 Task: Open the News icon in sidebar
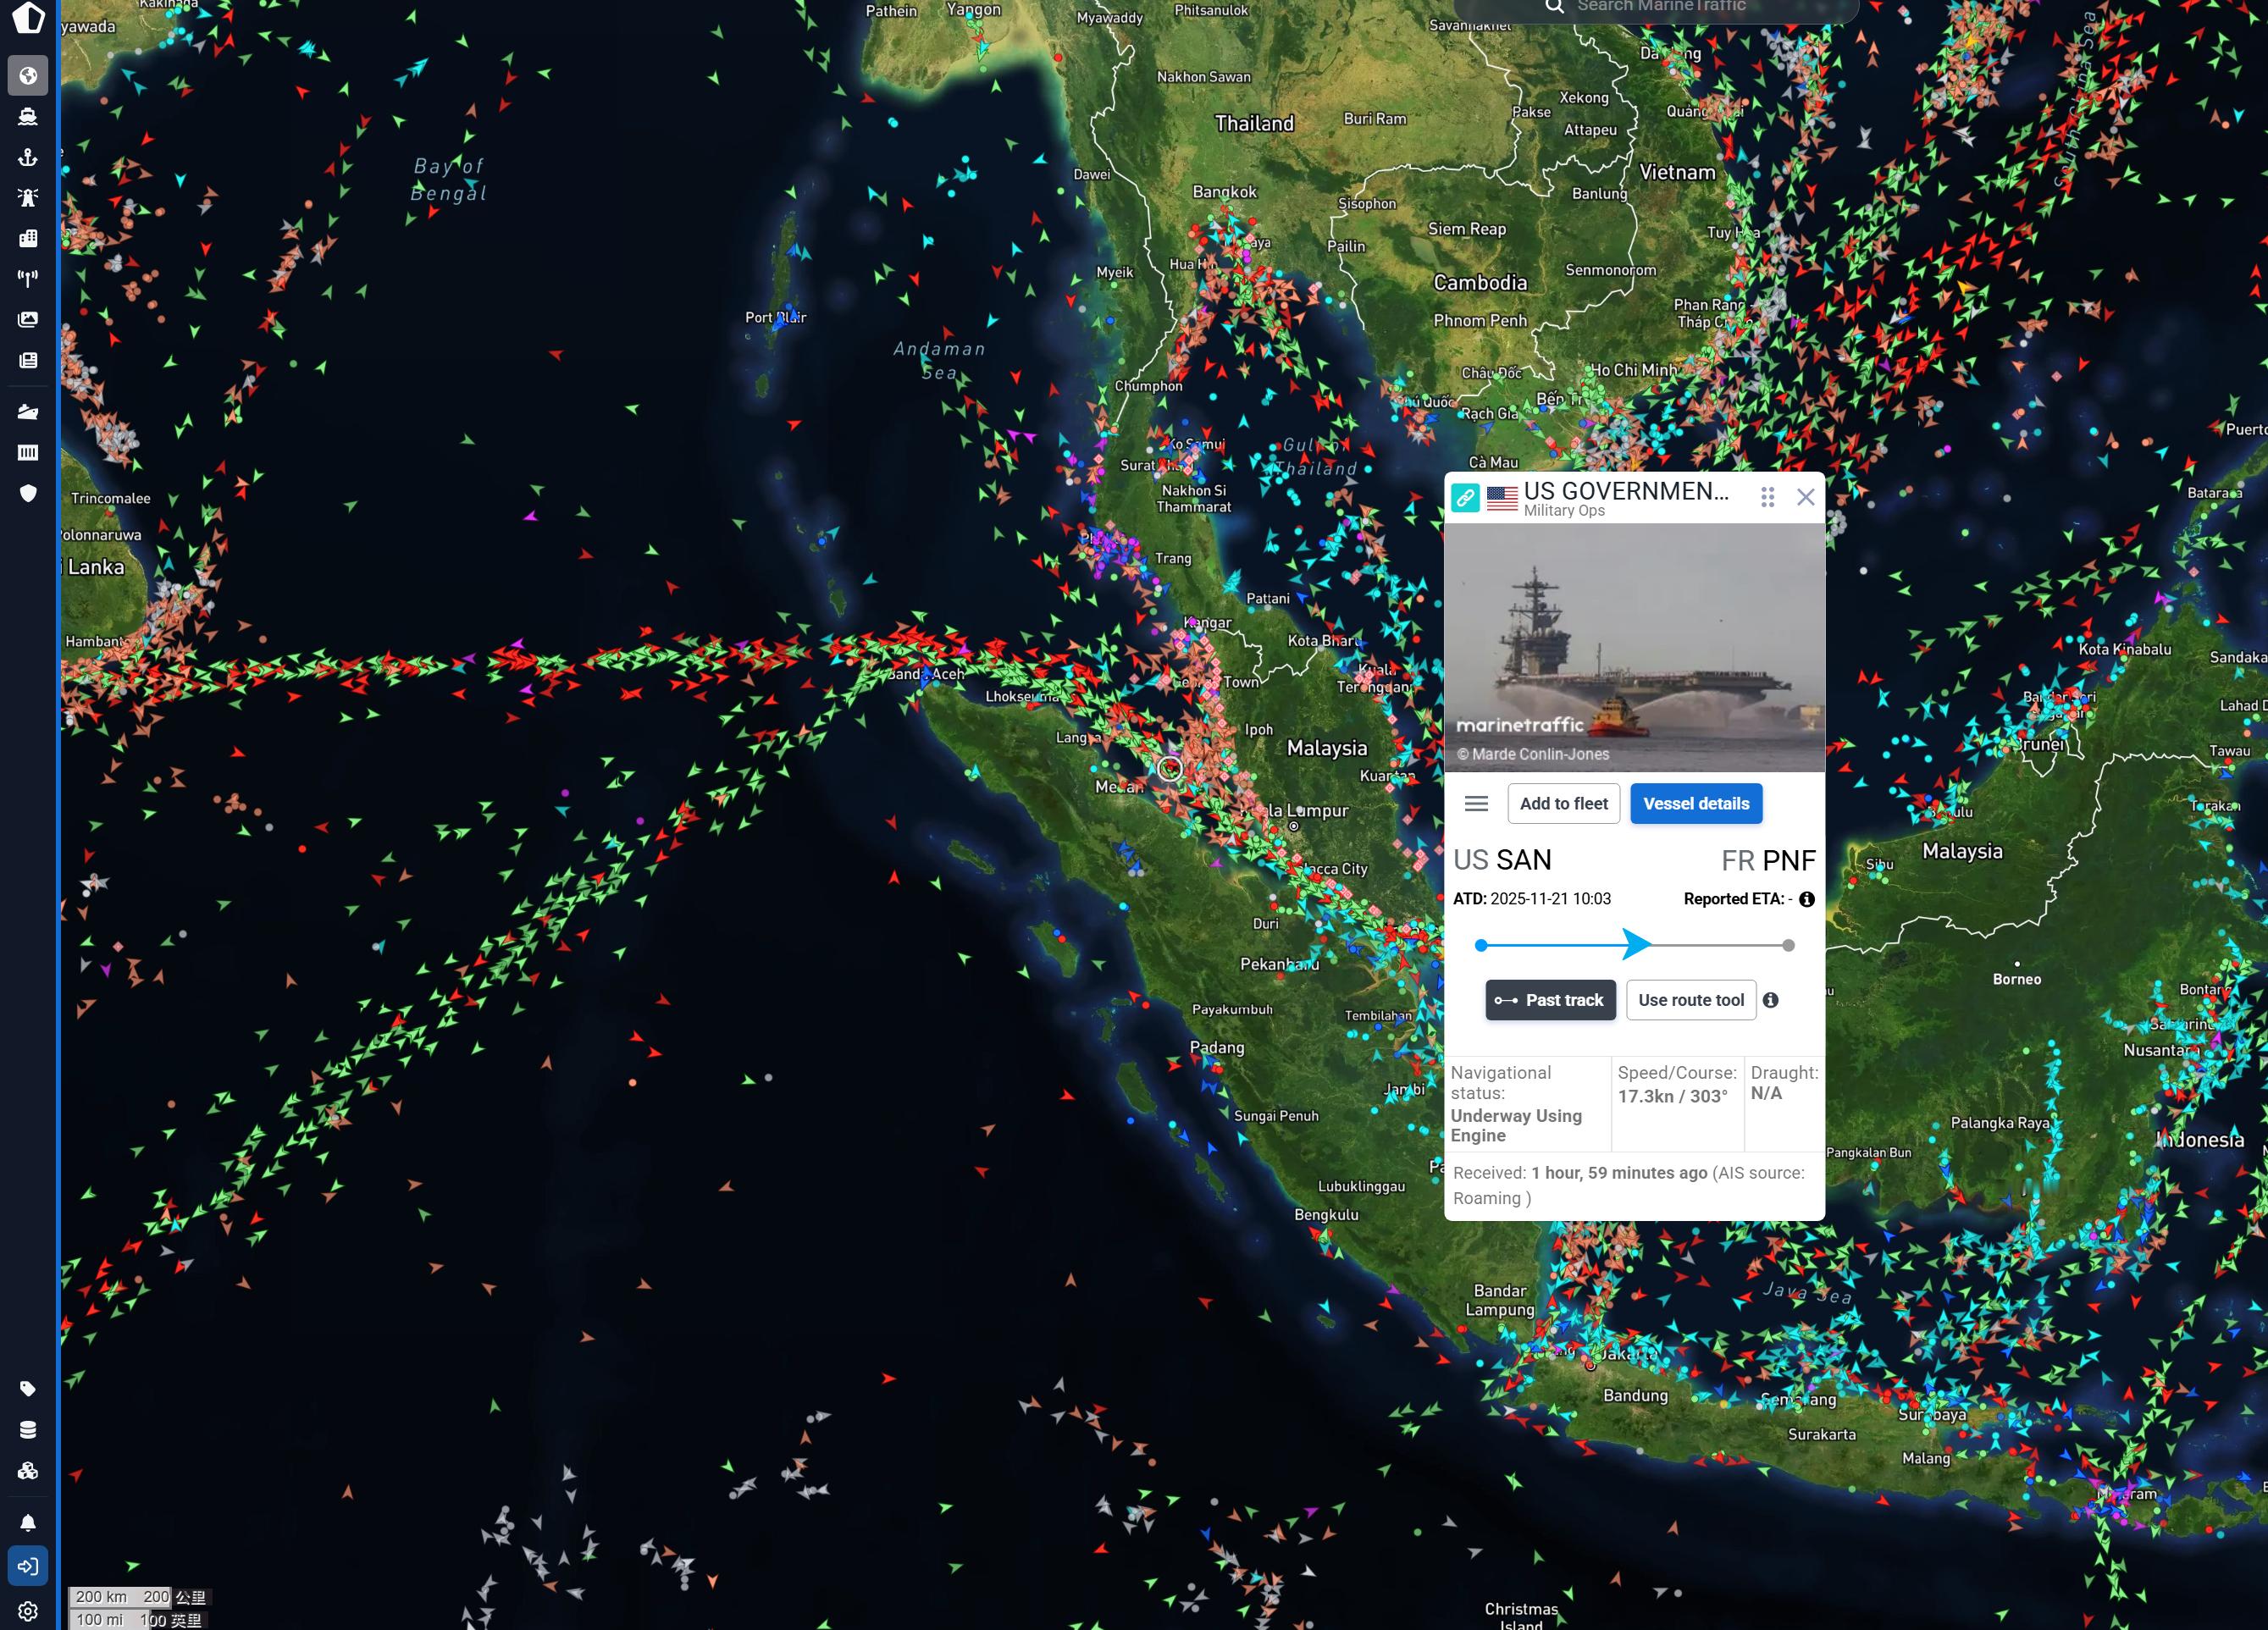click(28, 360)
